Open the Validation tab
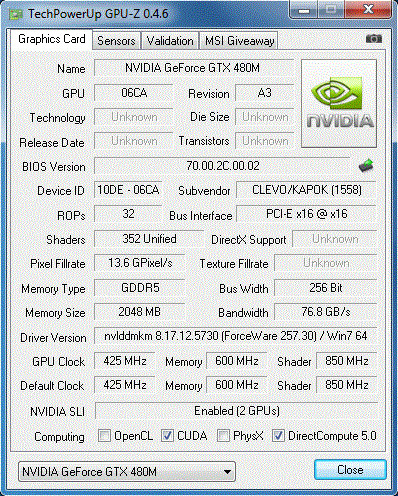This screenshot has width=398, height=496. (x=170, y=41)
